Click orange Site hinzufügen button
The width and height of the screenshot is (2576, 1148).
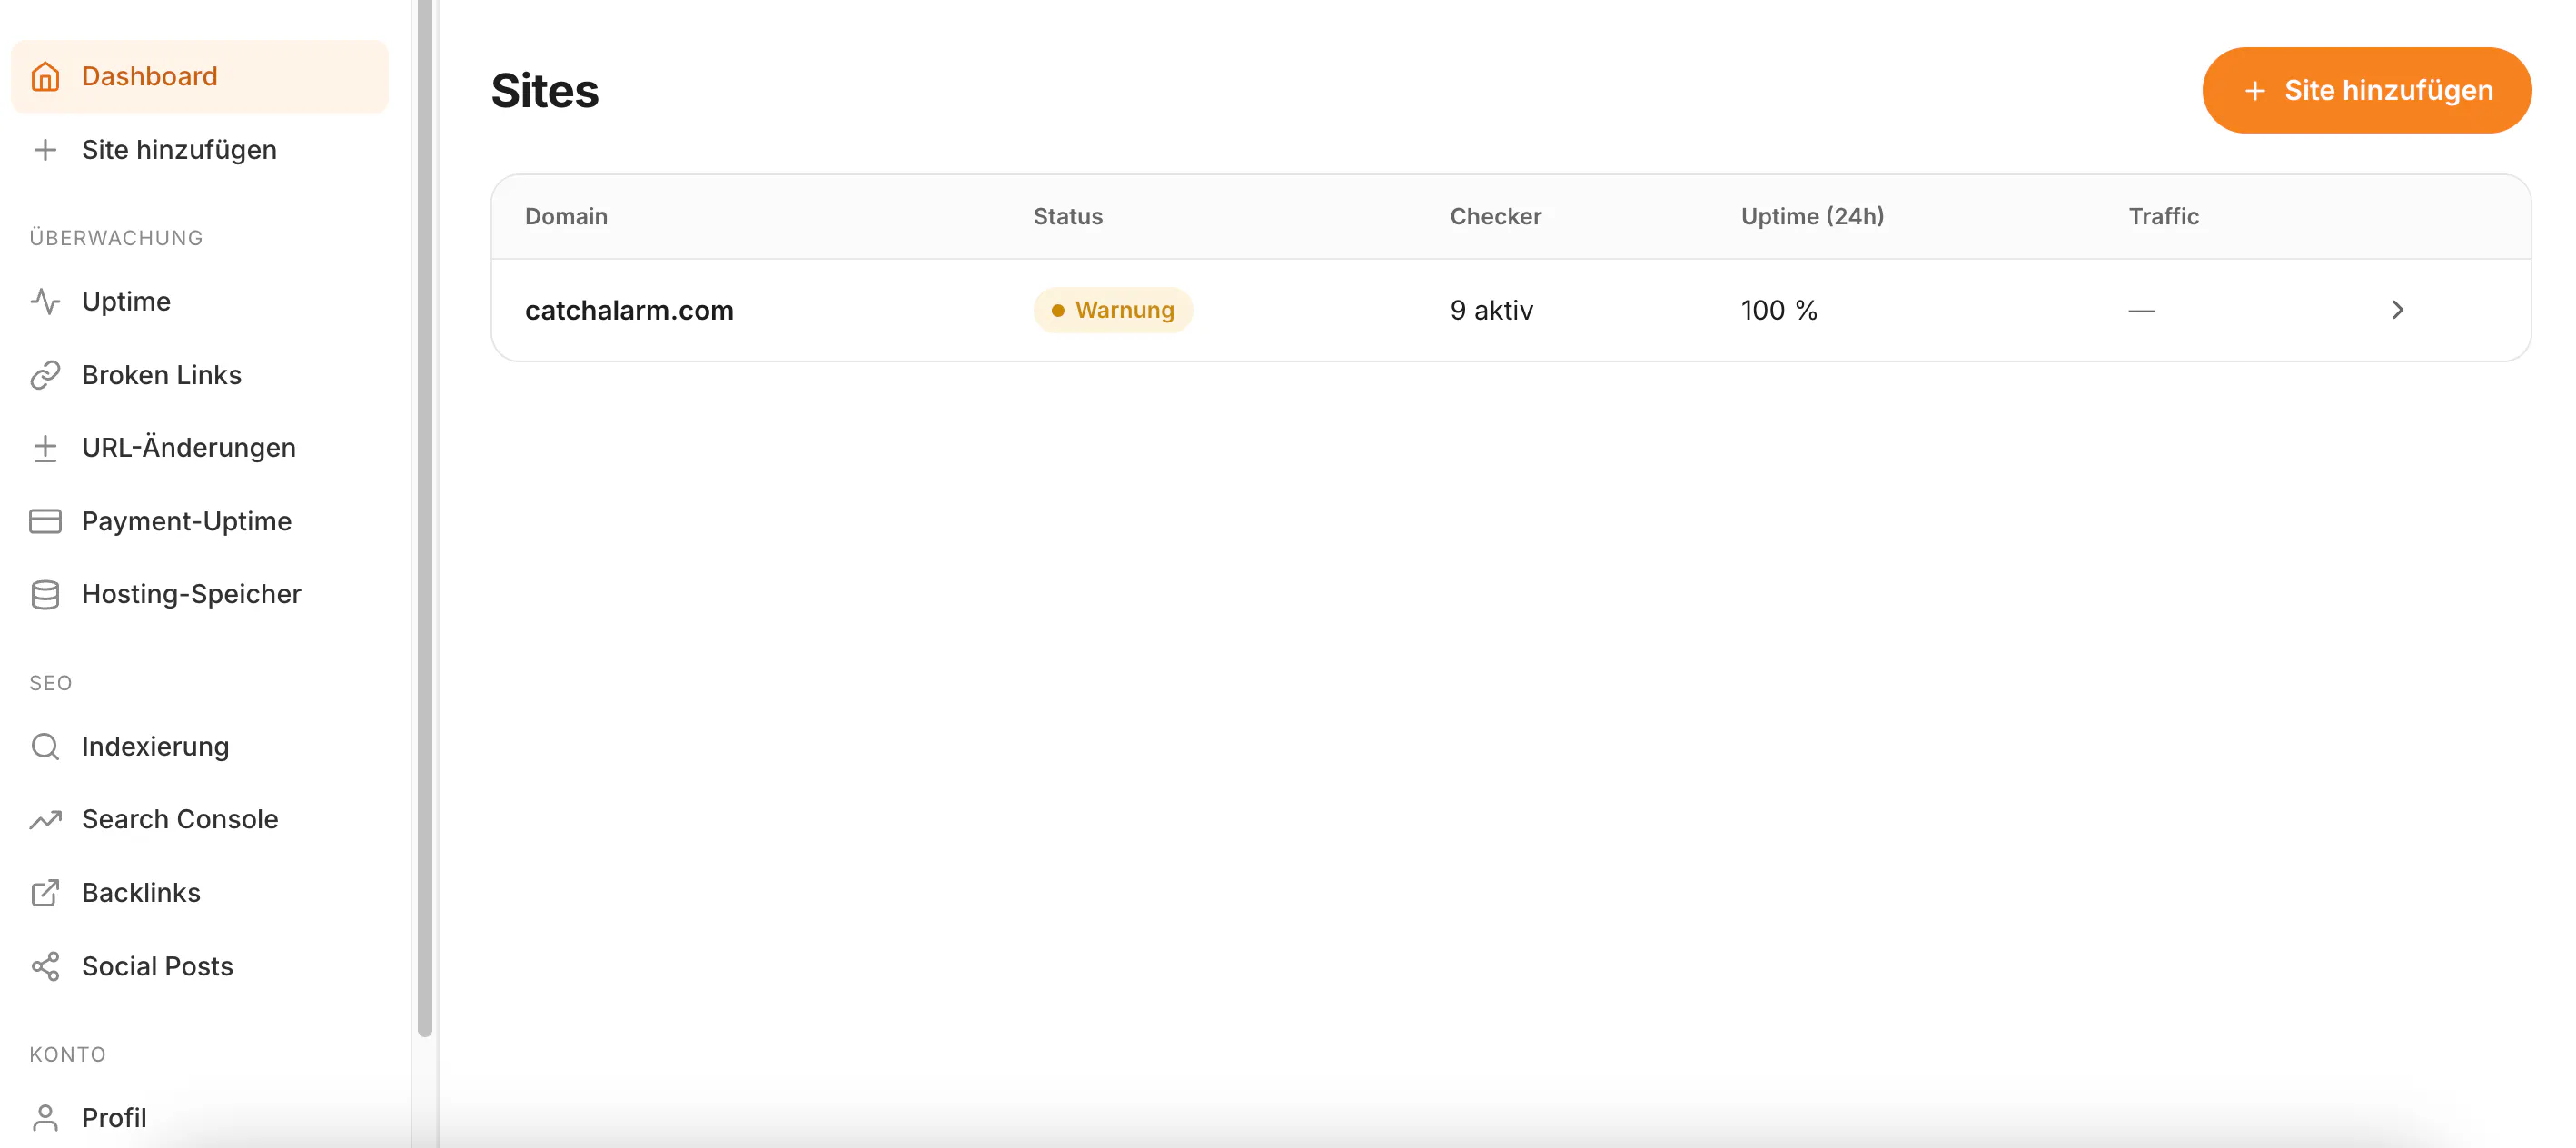coord(2366,91)
